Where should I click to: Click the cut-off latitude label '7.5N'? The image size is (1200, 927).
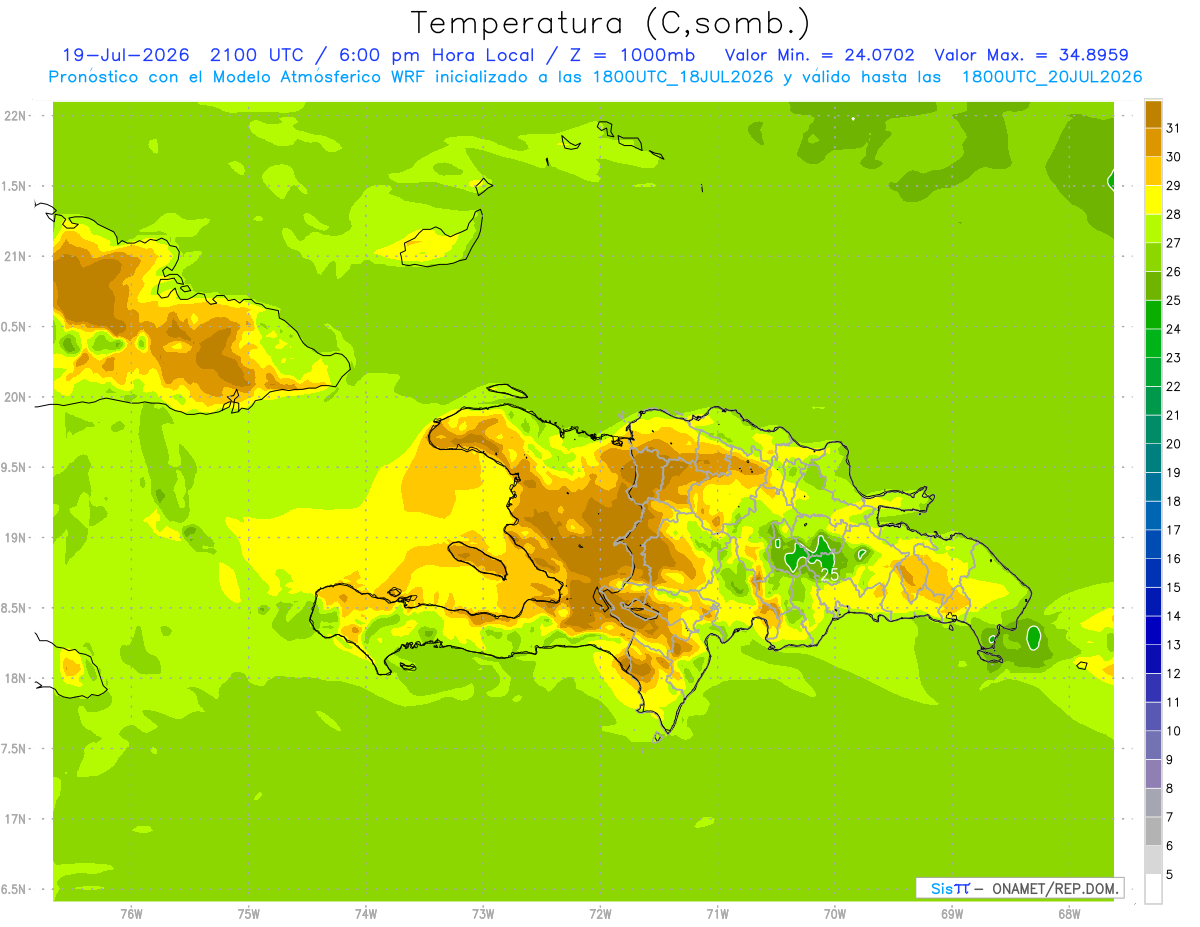tap(15, 749)
